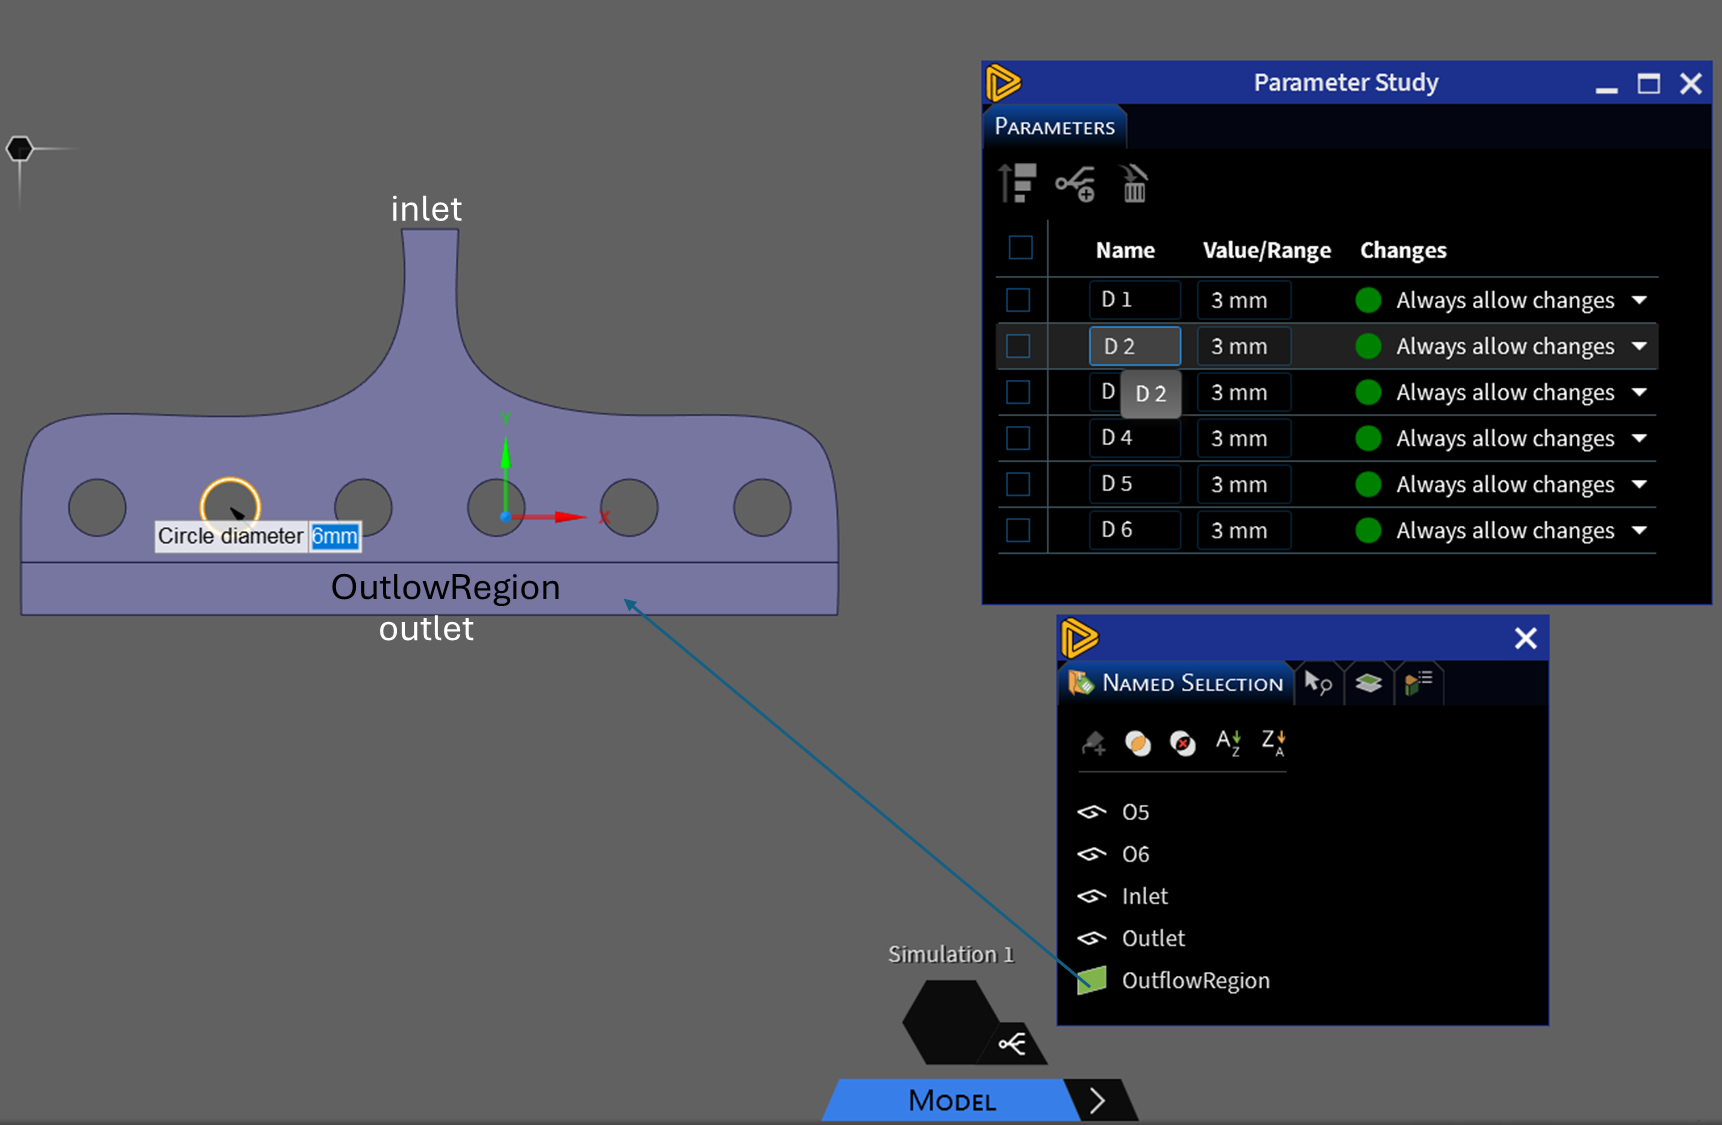This screenshot has height=1125, width=1722.
Task: Check the box for parameter D 1
Action: [1018, 300]
